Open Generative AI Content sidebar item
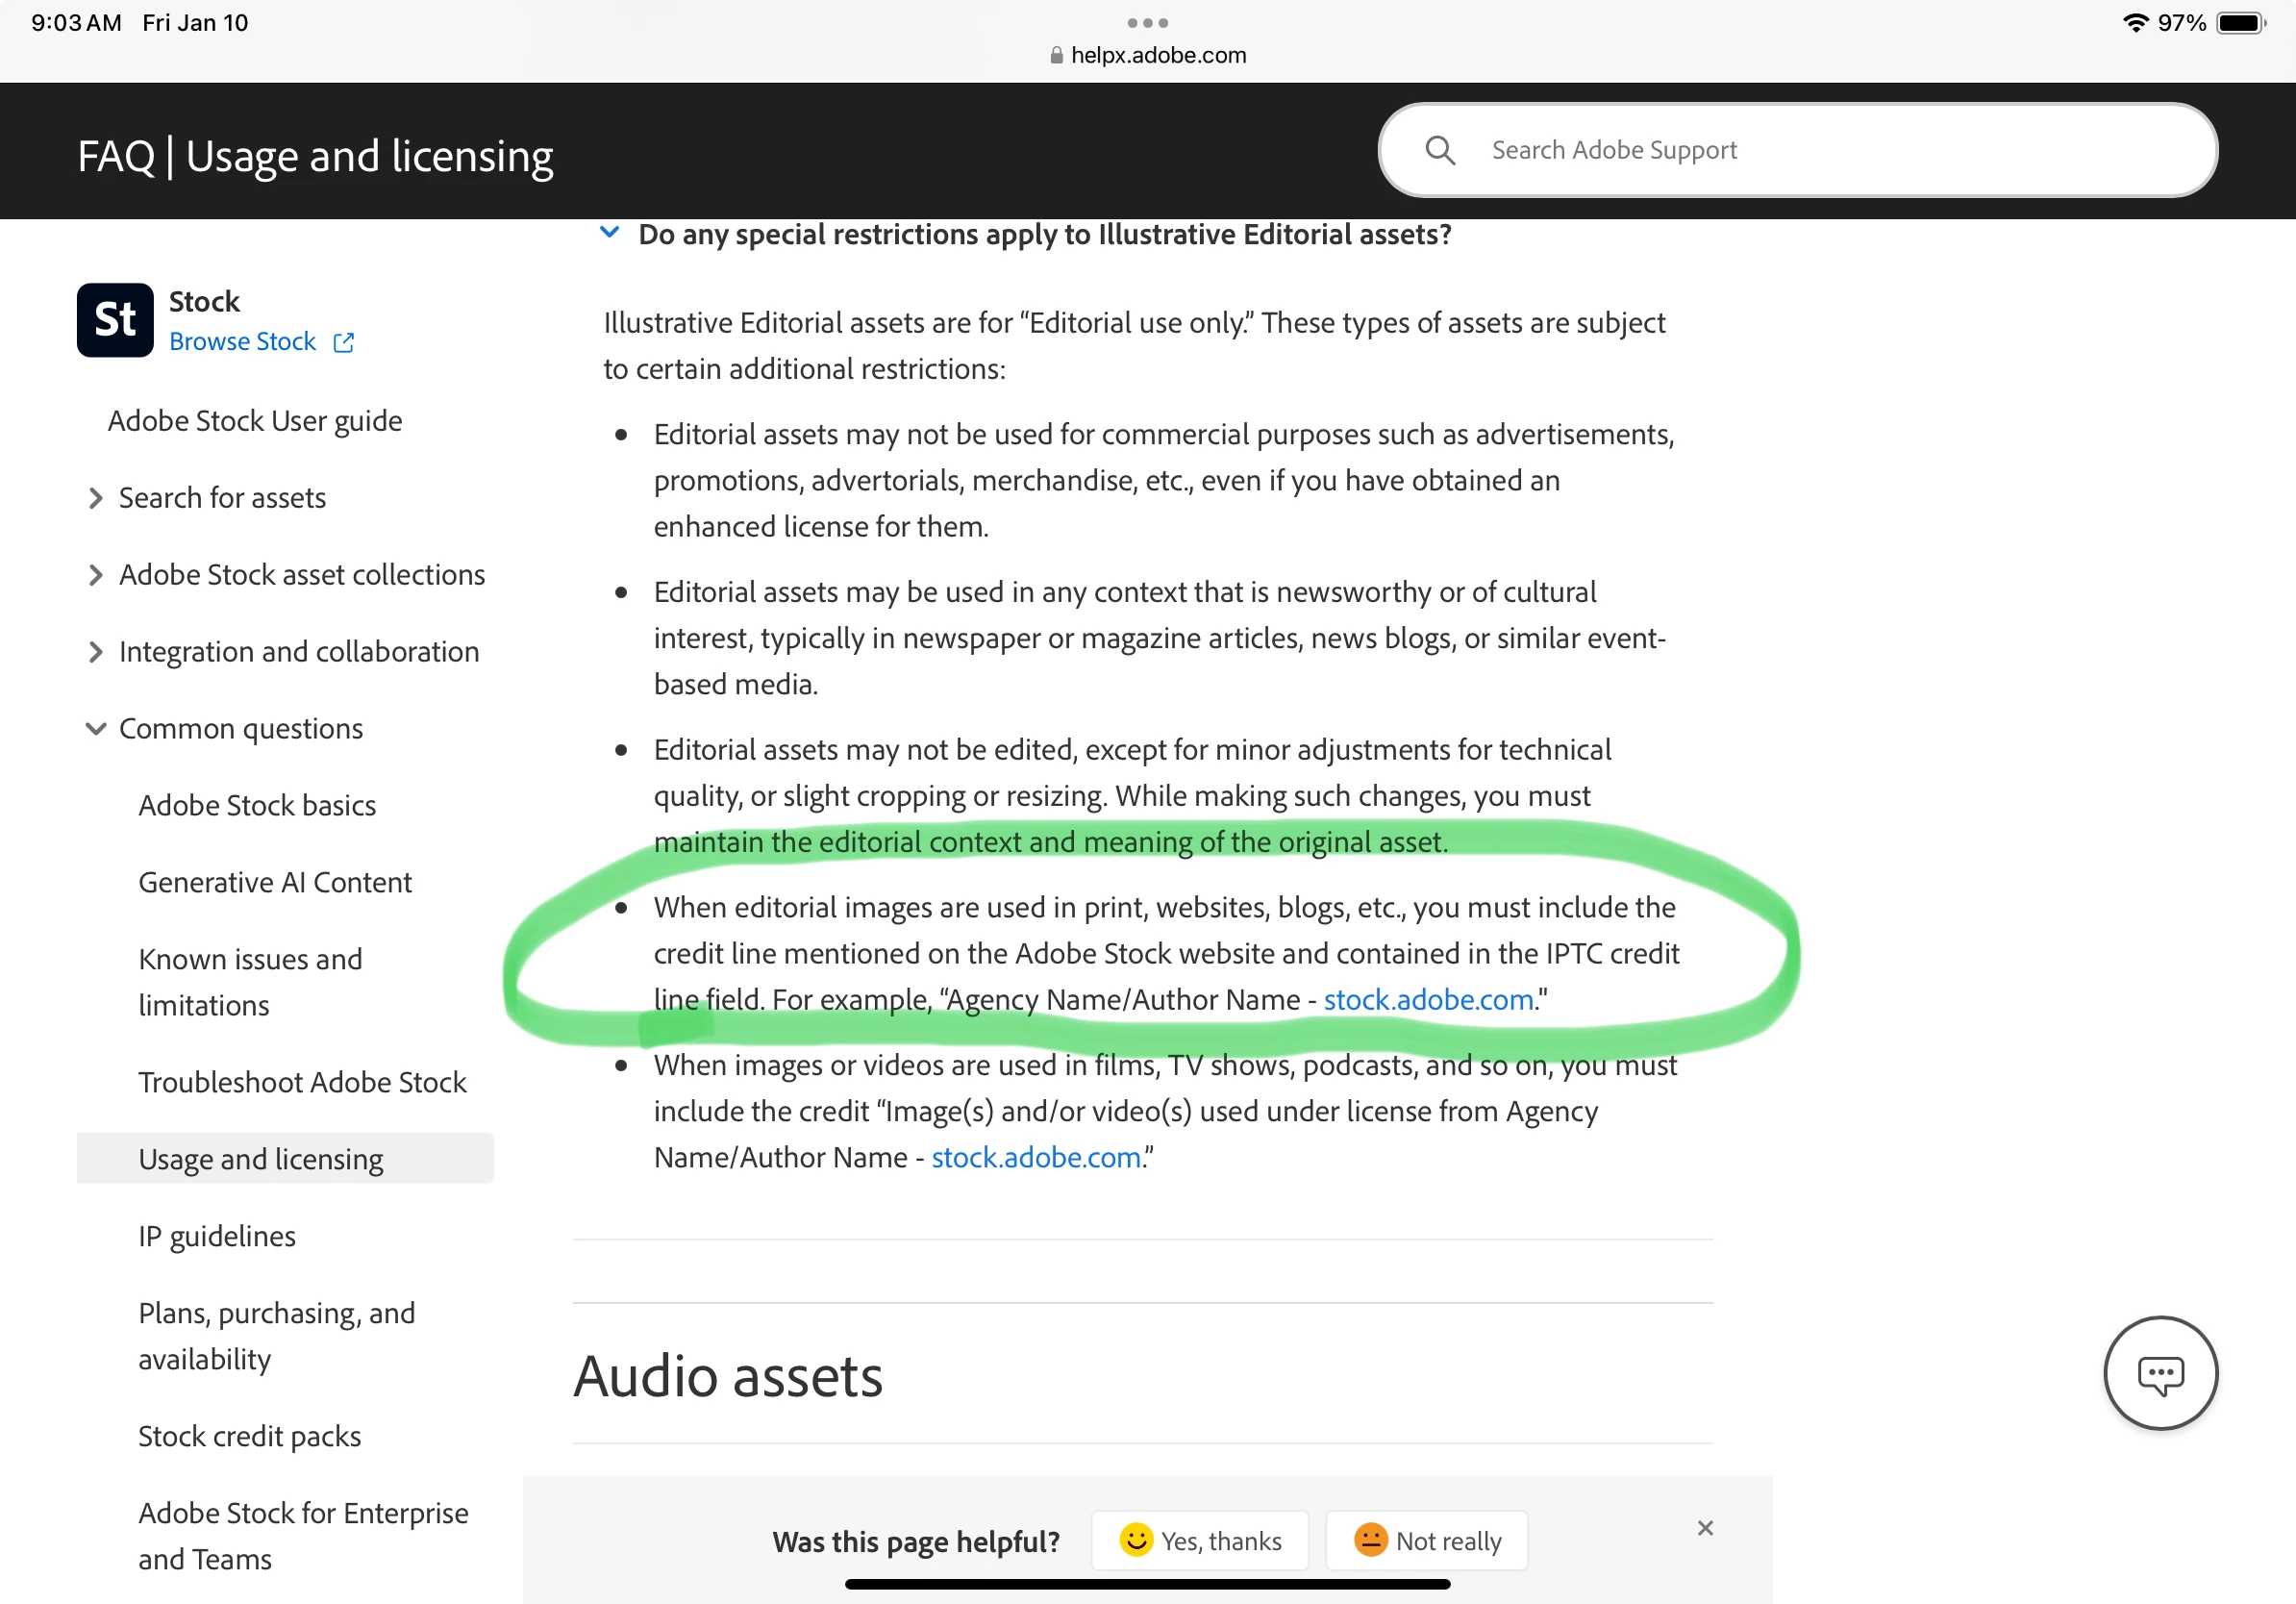Viewport: 2296px width, 1604px height. tap(275, 882)
